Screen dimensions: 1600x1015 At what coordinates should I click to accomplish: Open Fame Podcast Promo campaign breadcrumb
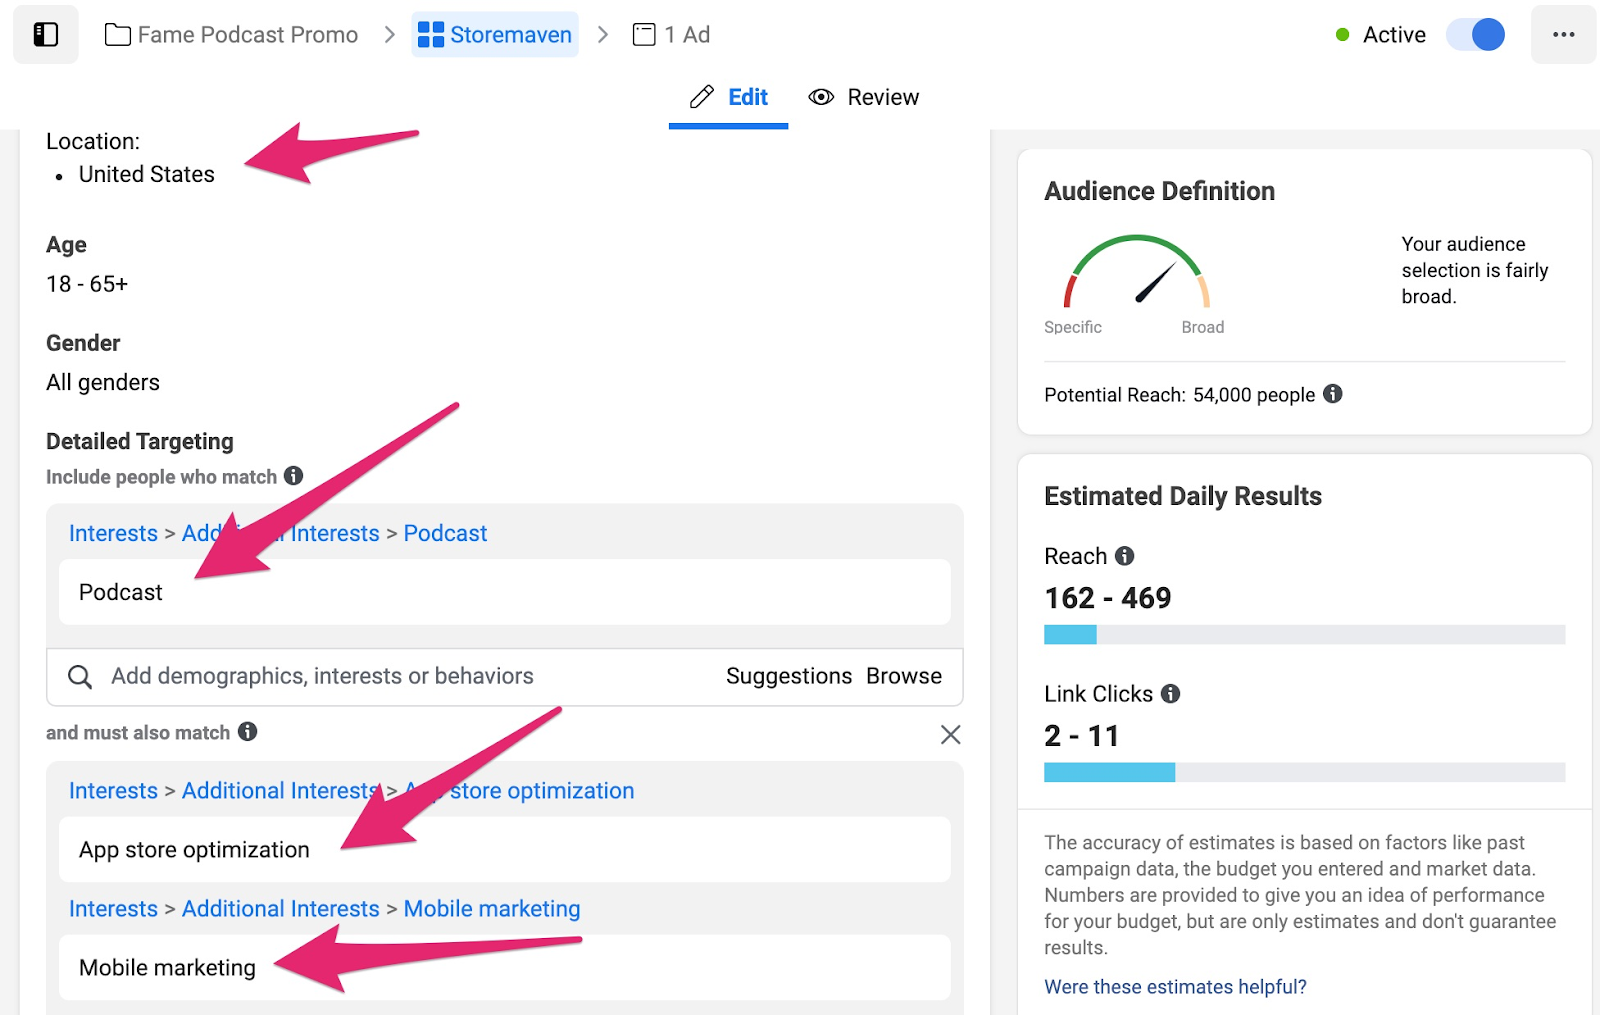coord(232,35)
